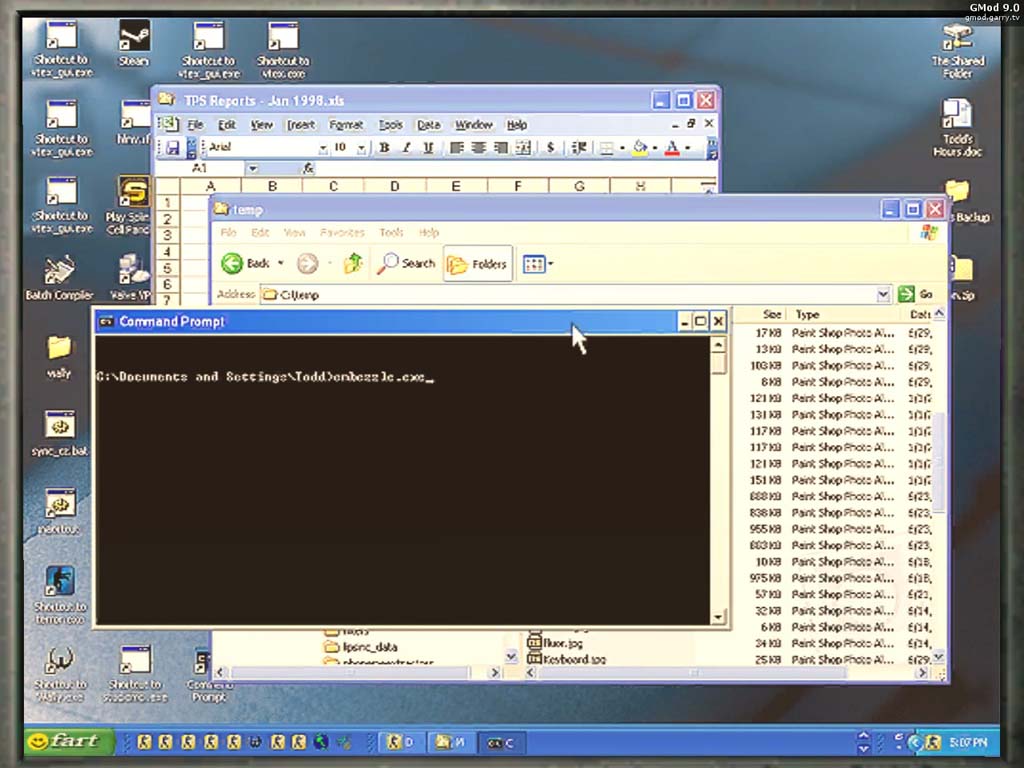Open the Excel Edit menu
Image resolution: width=1024 pixels, height=768 pixels.
pyautogui.click(x=227, y=125)
